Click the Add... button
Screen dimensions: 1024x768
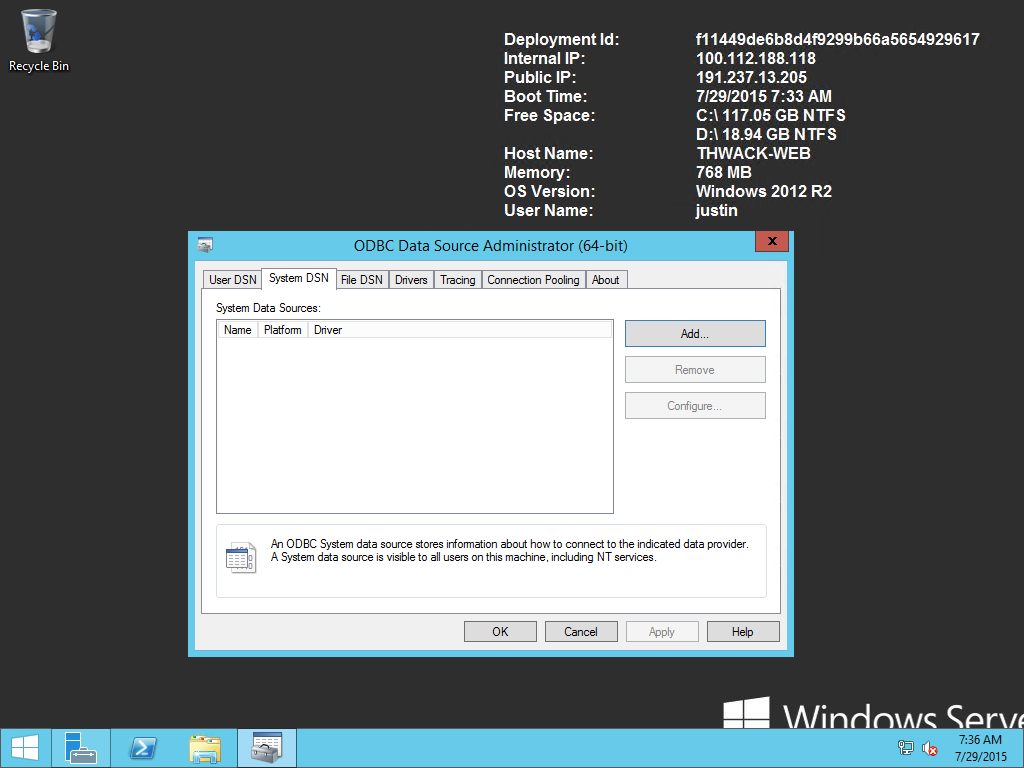(695, 334)
